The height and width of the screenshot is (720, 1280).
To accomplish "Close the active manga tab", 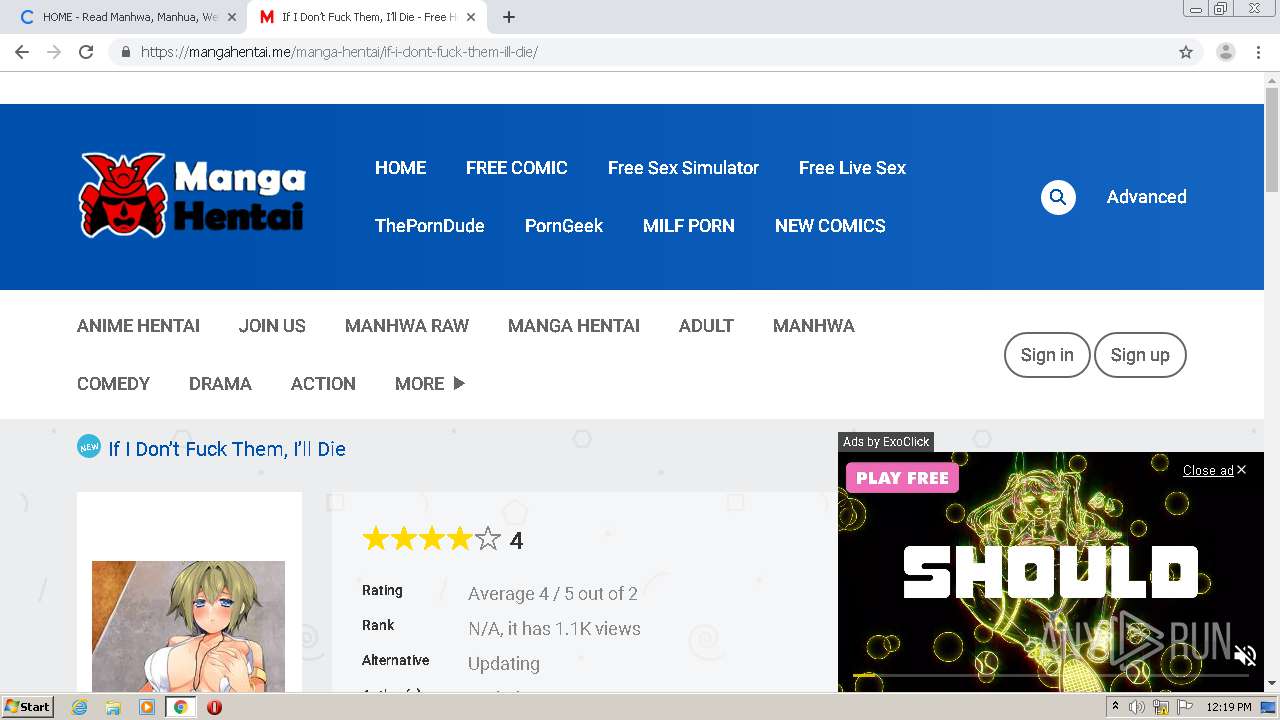I will [471, 17].
